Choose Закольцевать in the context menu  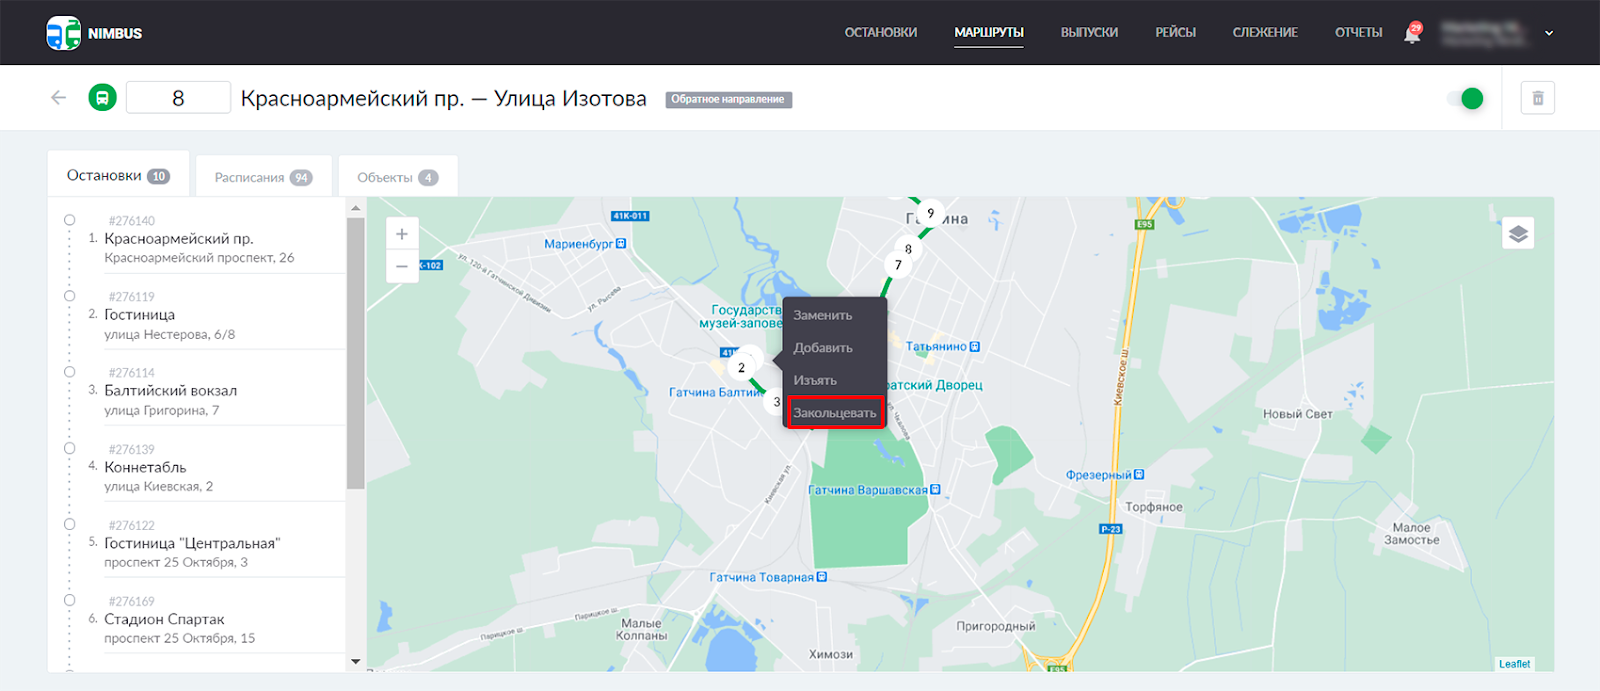point(835,413)
